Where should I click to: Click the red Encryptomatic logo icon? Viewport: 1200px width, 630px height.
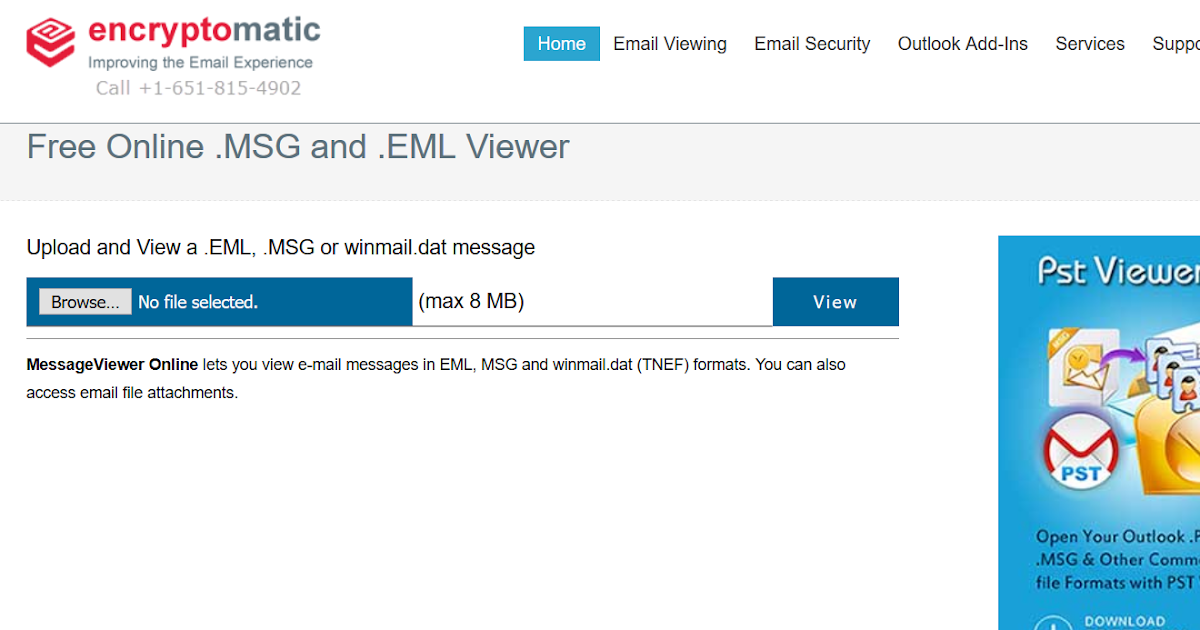click(51, 42)
